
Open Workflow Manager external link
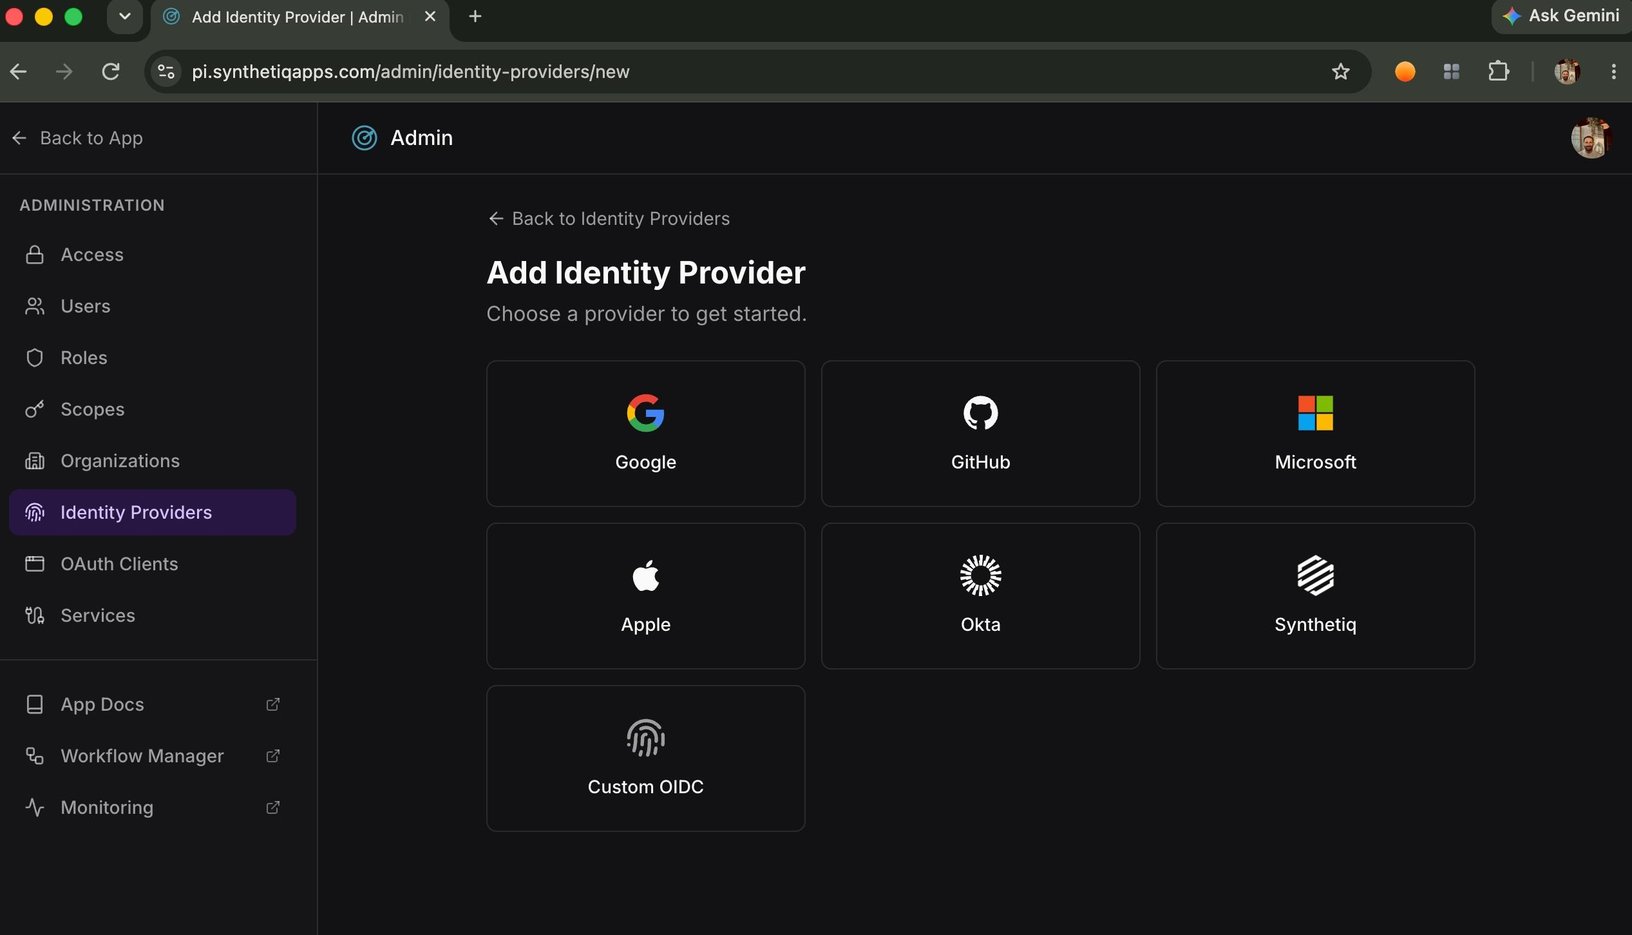click(153, 756)
